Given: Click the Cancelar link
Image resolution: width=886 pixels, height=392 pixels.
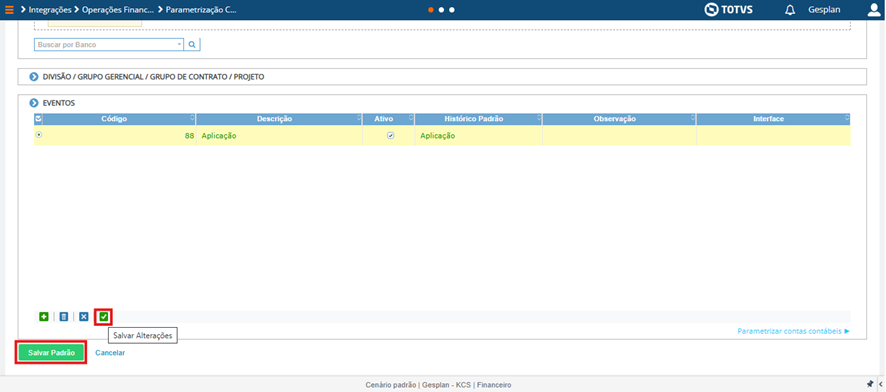Looking at the screenshot, I should (110, 352).
